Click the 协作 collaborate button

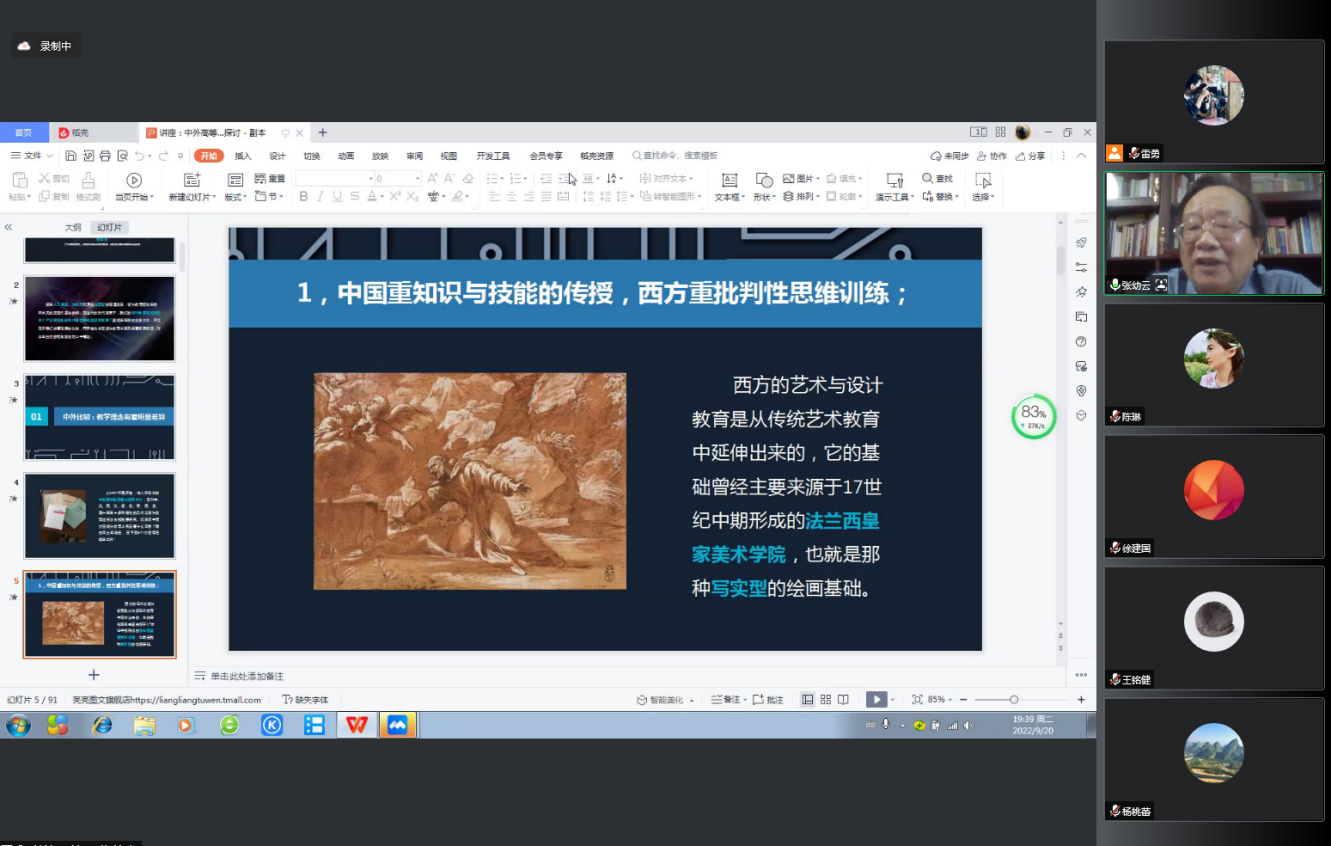coord(991,156)
